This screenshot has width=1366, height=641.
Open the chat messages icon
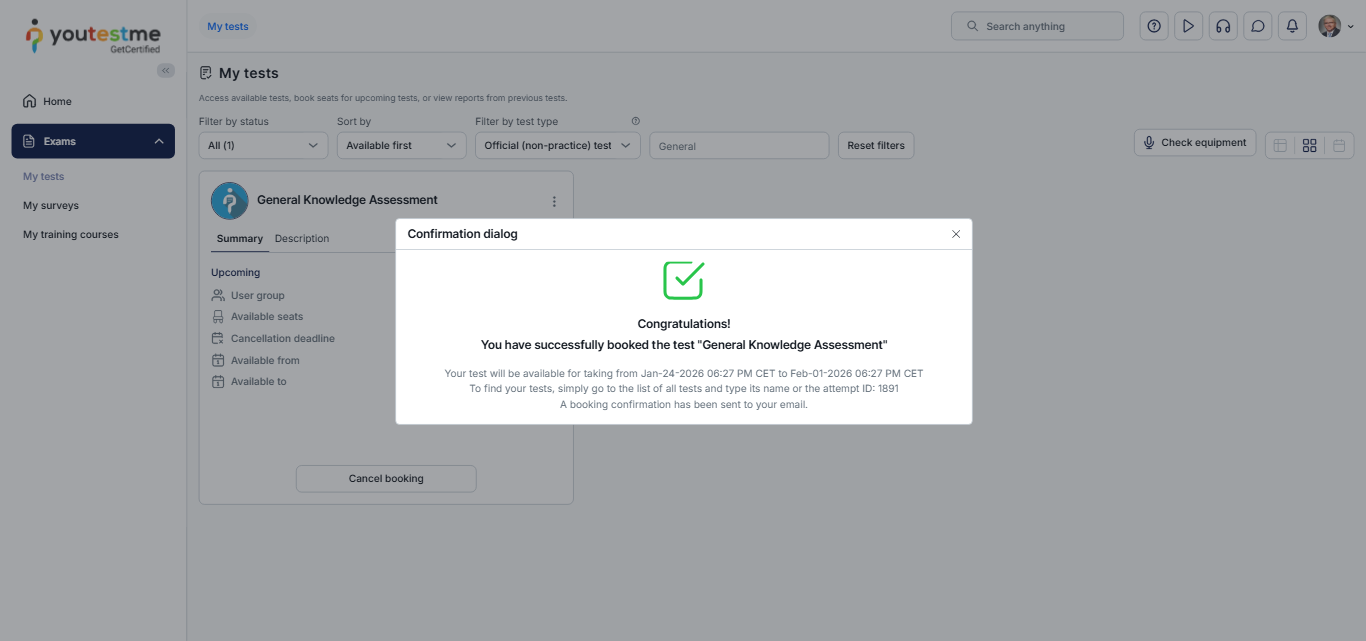[x=1258, y=26]
